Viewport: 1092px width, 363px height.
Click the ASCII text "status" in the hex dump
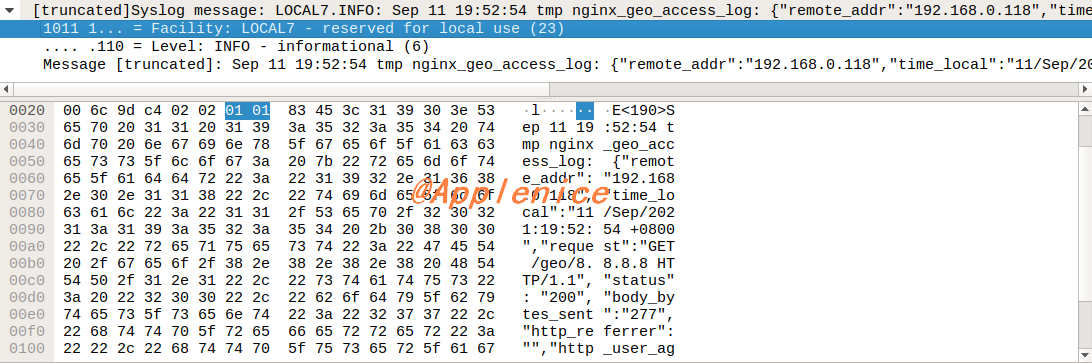[x=640, y=281]
